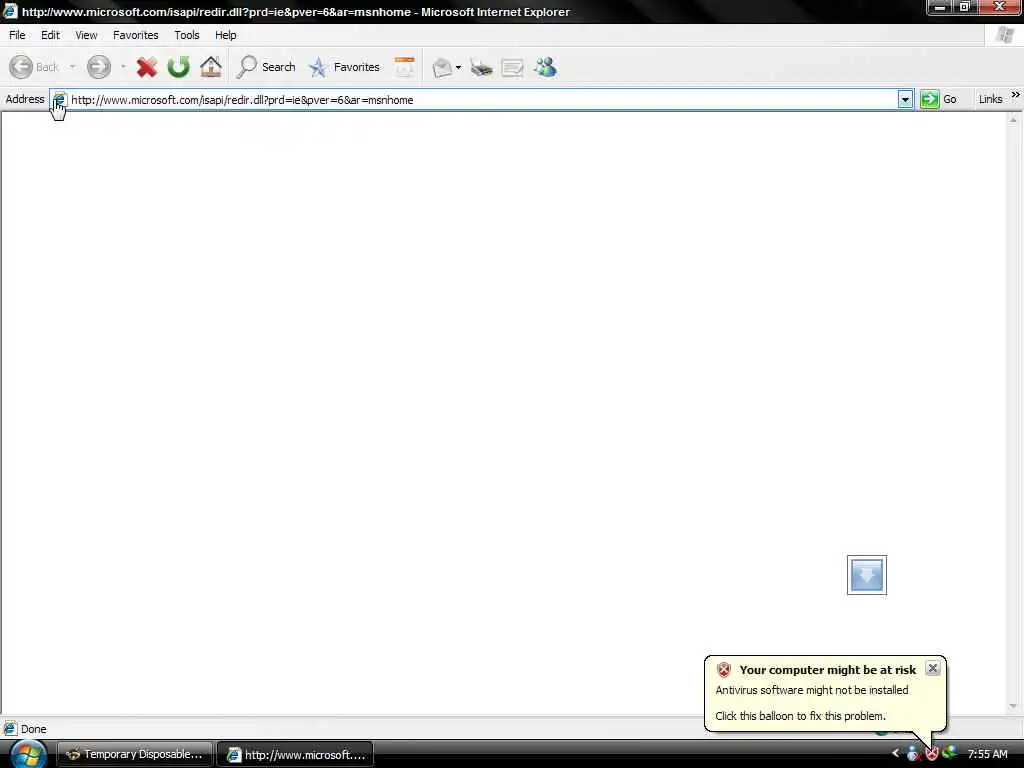
Task: Open the Help menu
Action: (x=225, y=35)
